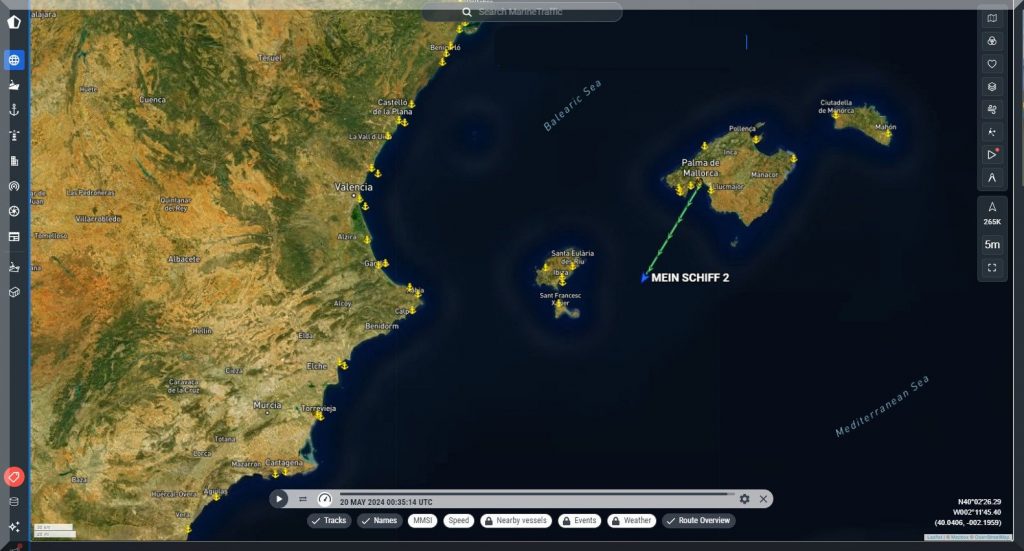Image resolution: width=1024 pixels, height=551 pixels.
Task: Click the 5m time interval selector
Action: click(x=991, y=244)
